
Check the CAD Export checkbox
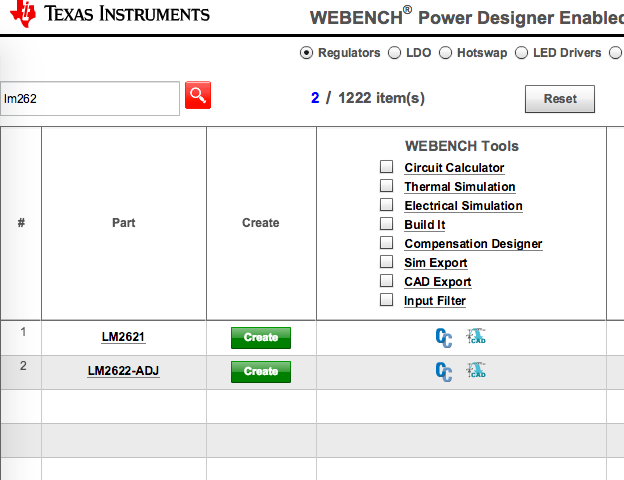[x=386, y=280]
